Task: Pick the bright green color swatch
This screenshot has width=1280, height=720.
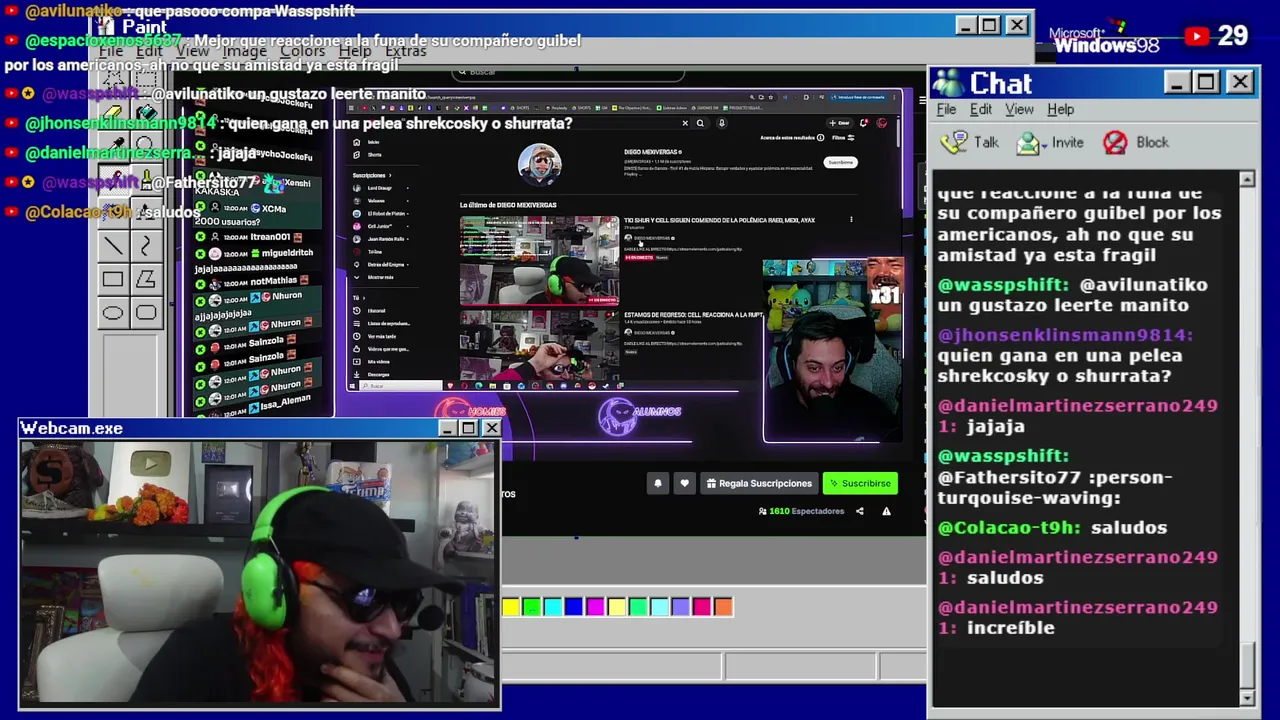Action: (x=531, y=606)
